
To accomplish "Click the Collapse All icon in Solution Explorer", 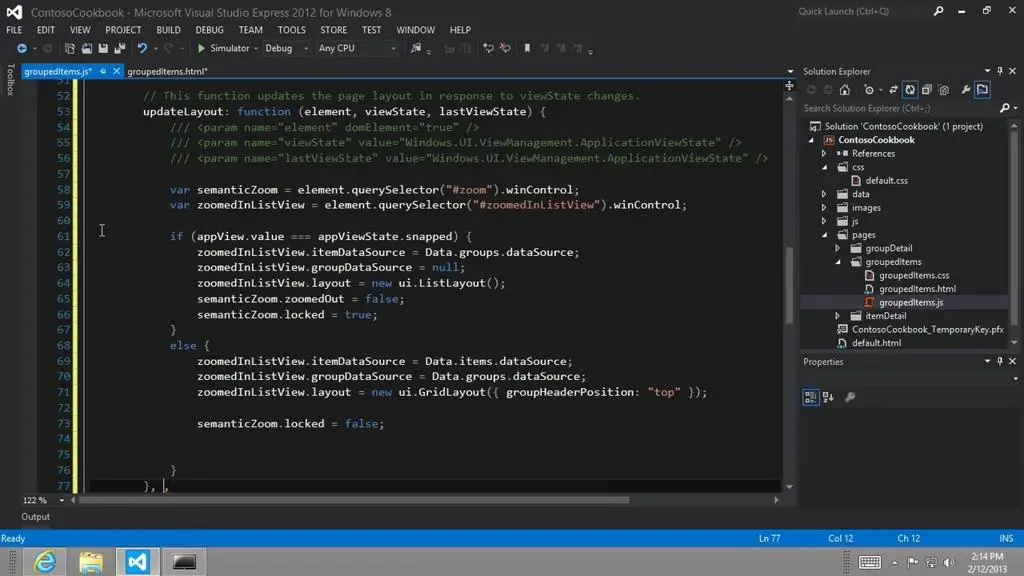I will click(x=927, y=90).
